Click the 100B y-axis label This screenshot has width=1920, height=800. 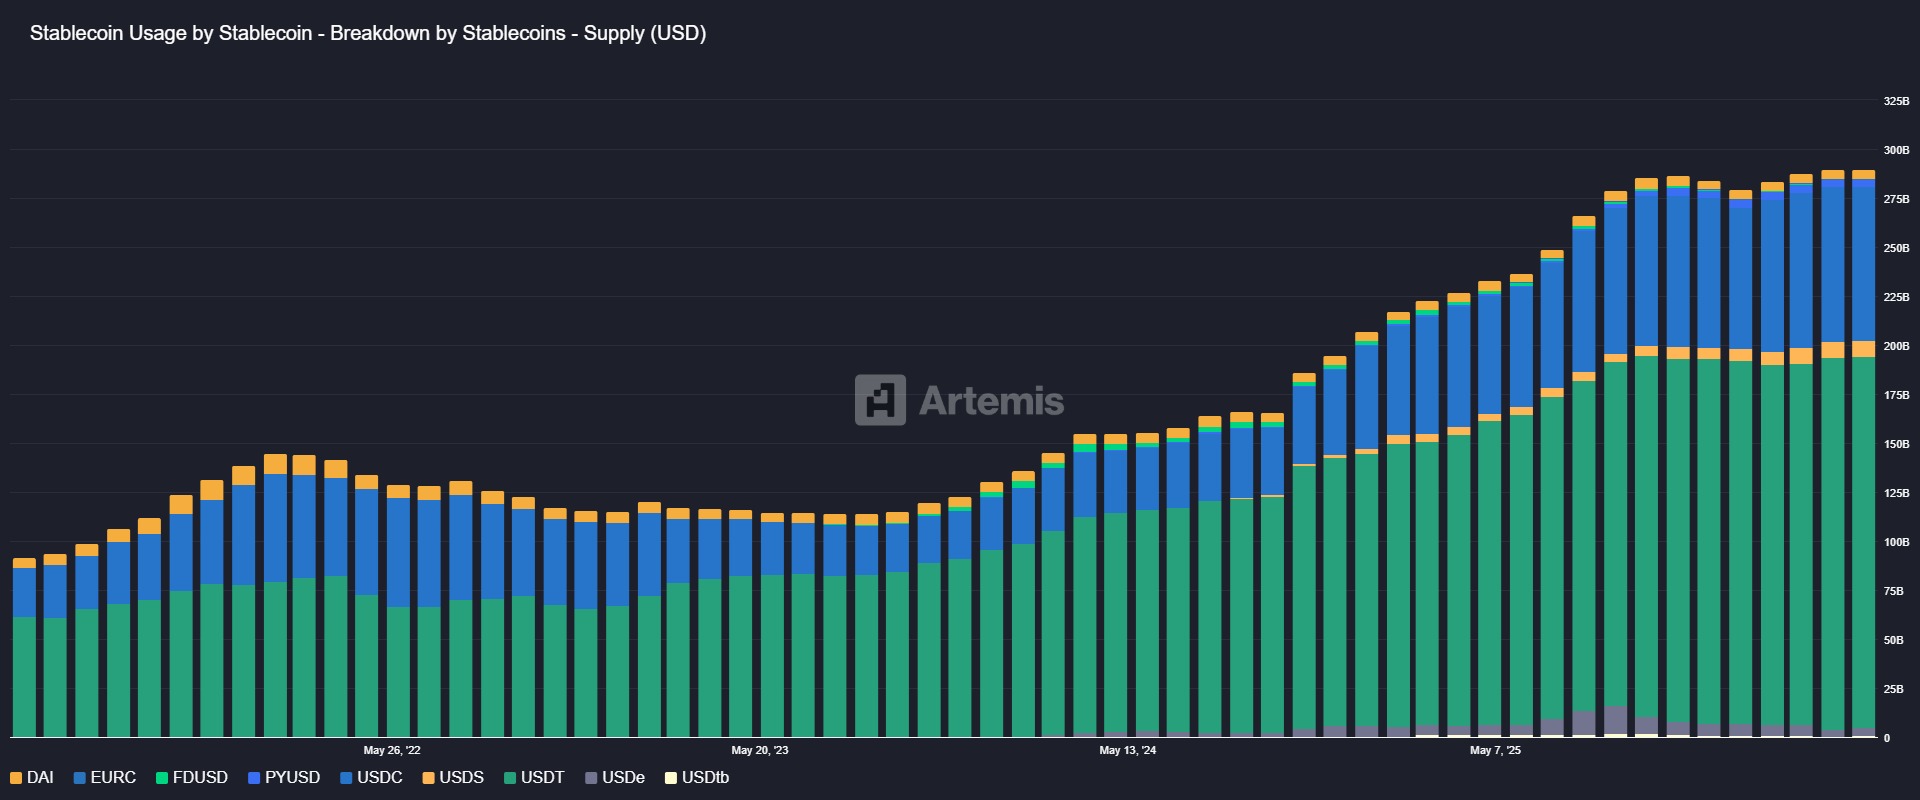tap(1896, 542)
